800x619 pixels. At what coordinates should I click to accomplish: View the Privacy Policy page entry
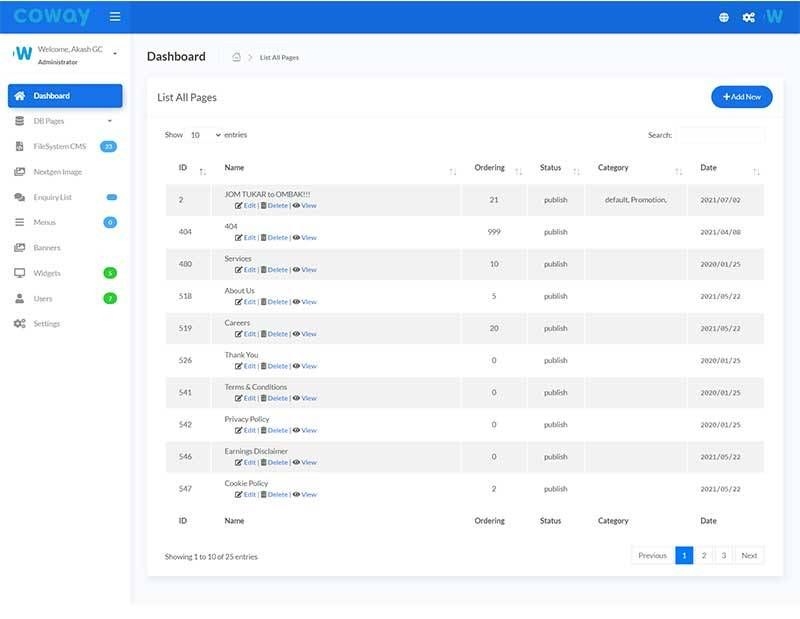click(304, 430)
